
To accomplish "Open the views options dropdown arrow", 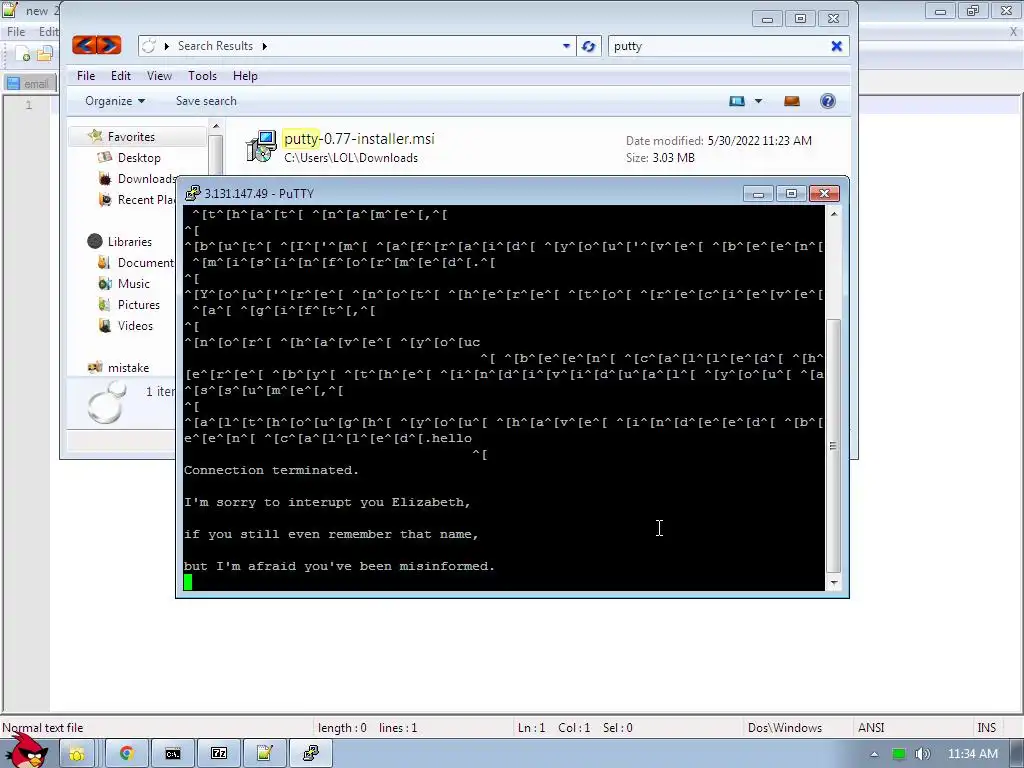I will pos(758,101).
